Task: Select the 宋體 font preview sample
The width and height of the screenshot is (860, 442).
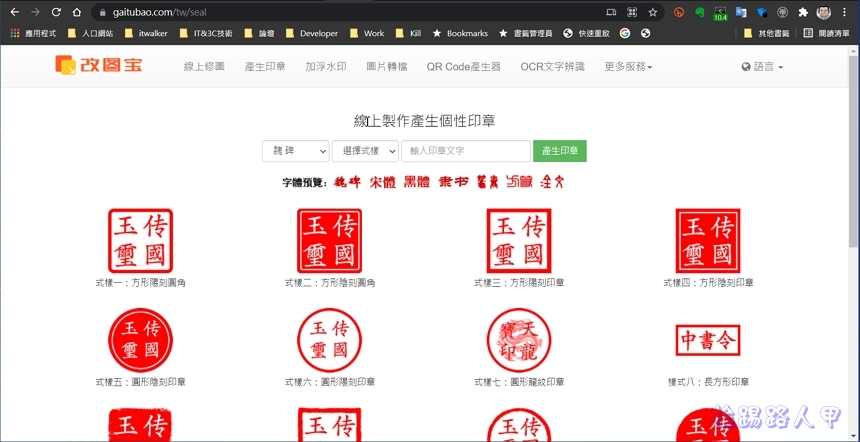Action: click(383, 182)
